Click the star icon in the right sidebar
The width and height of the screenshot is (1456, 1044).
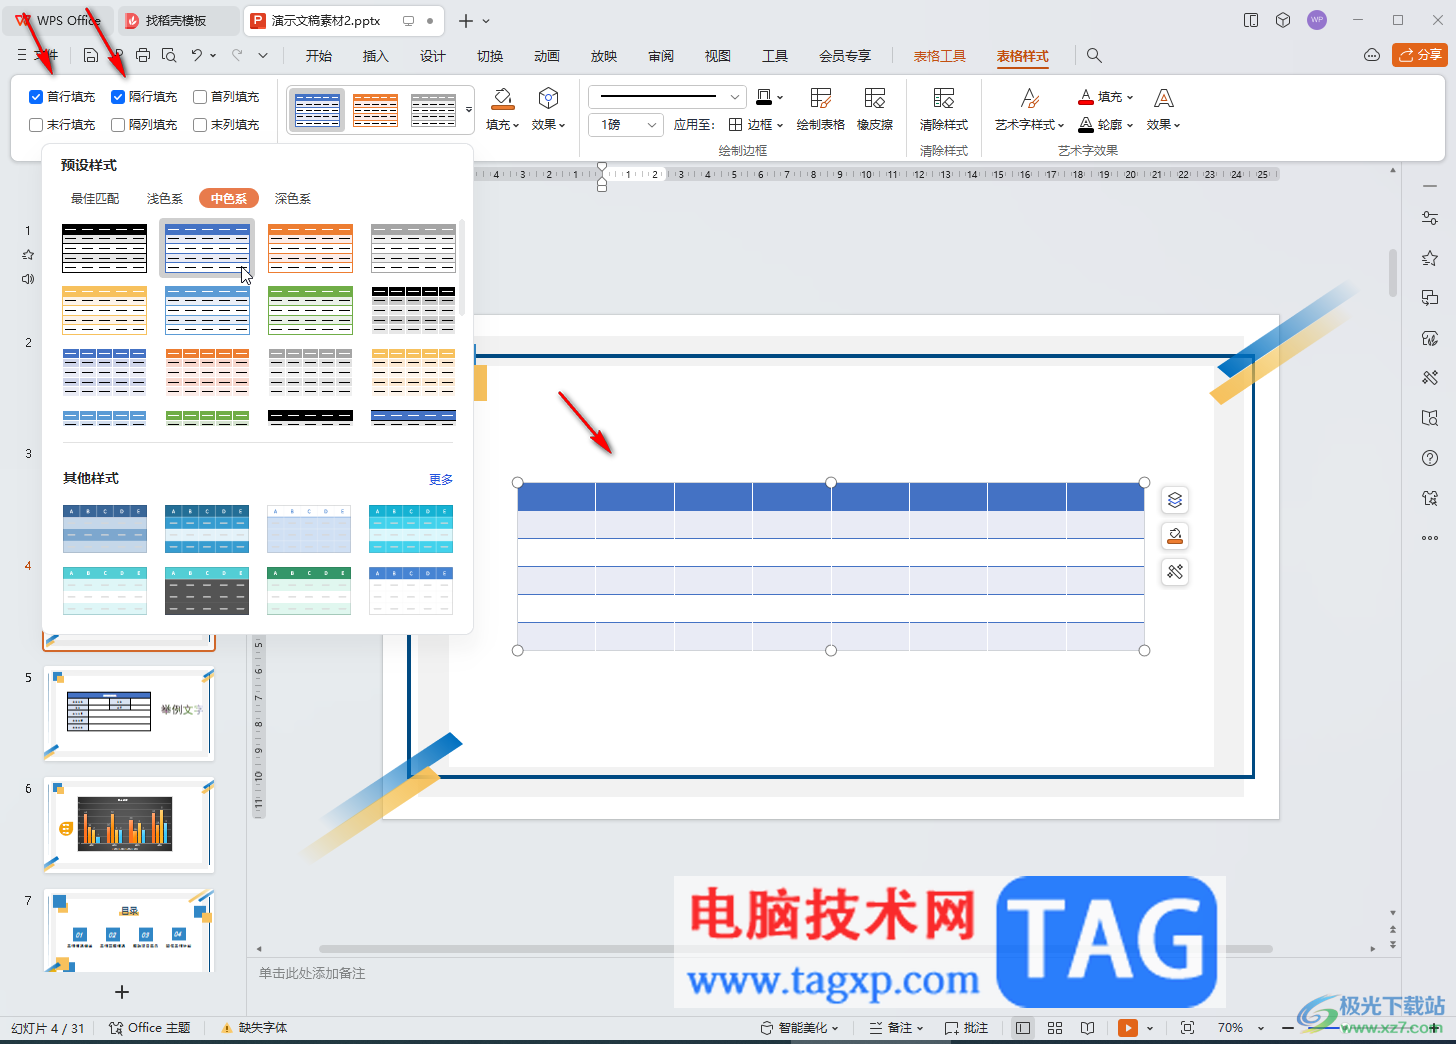[1430, 258]
